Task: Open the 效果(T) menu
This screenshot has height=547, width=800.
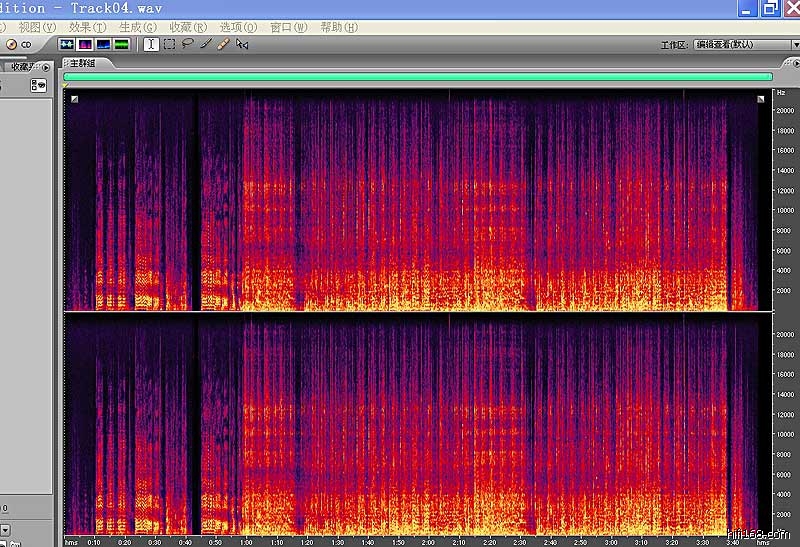Action: [87, 27]
